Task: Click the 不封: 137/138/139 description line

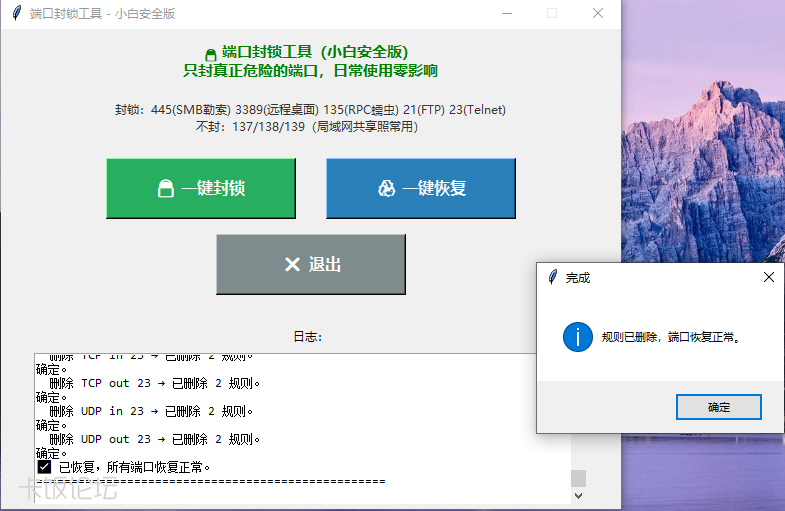Action: tap(307, 127)
